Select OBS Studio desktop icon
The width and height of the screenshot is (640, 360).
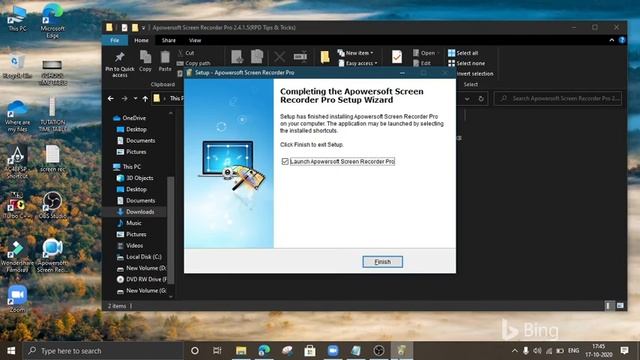(53, 205)
